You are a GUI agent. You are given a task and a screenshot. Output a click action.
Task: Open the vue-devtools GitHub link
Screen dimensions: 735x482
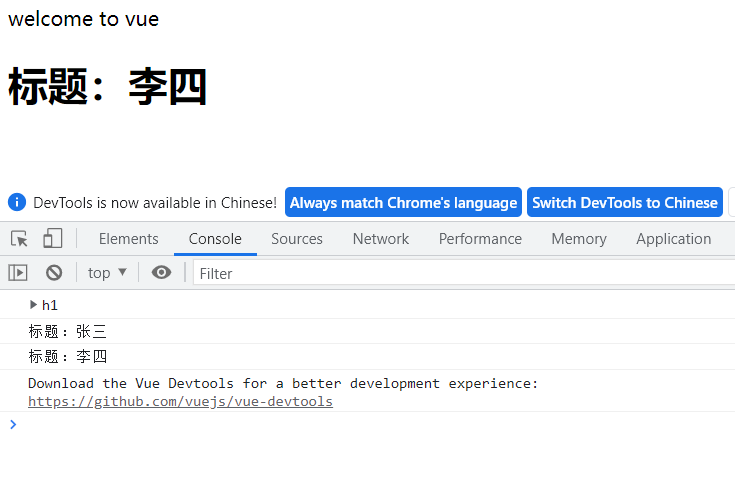point(180,402)
